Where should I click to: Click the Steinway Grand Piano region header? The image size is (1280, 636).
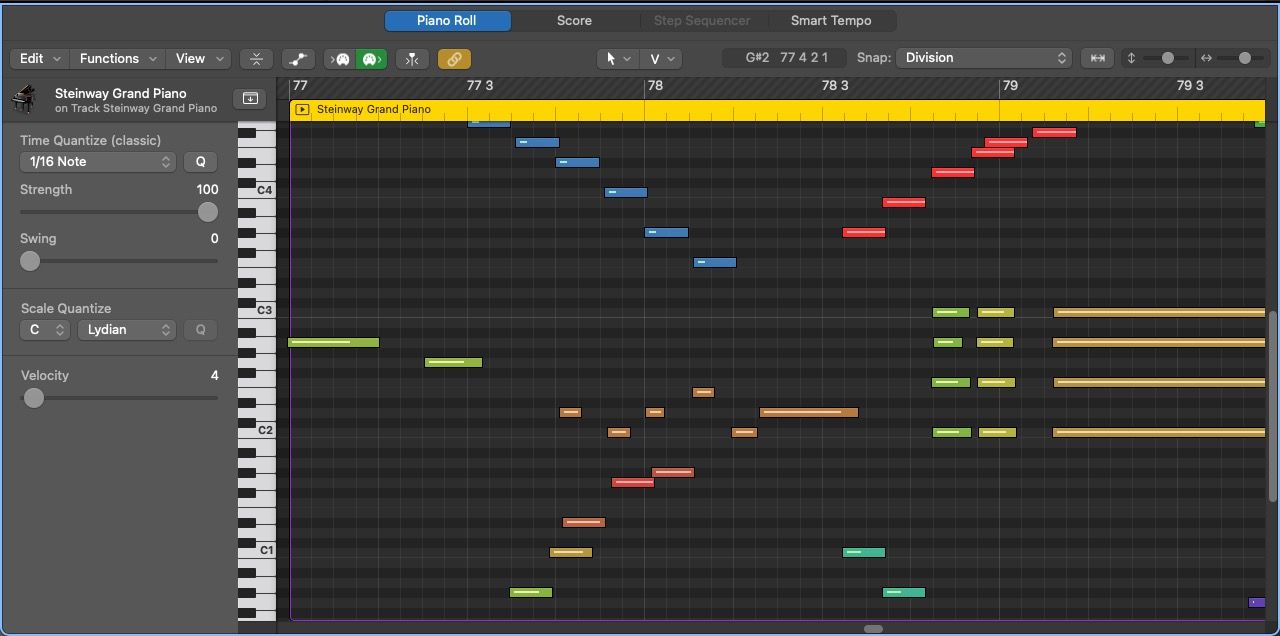pyautogui.click(x=778, y=110)
